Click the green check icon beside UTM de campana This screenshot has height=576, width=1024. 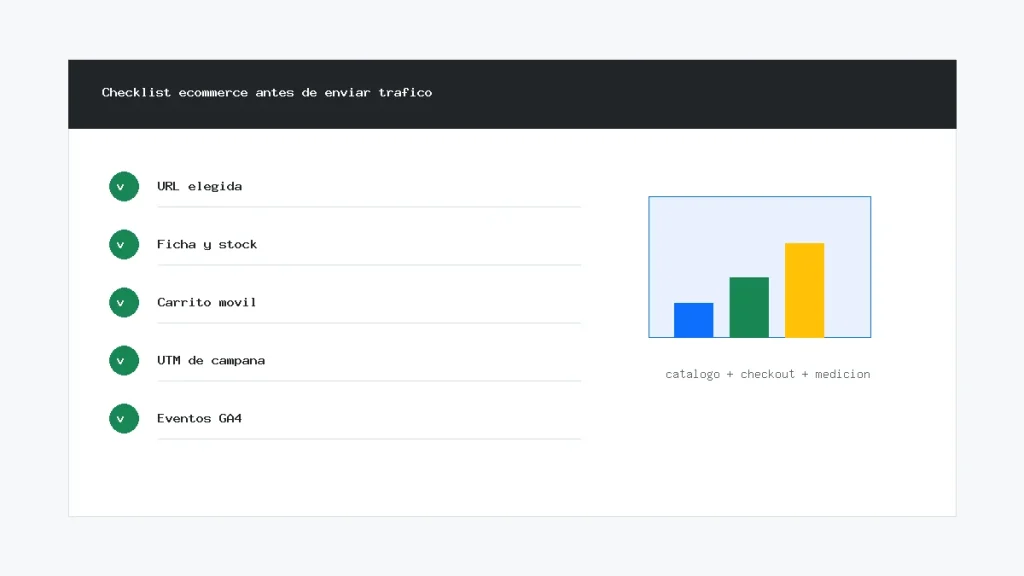124,360
